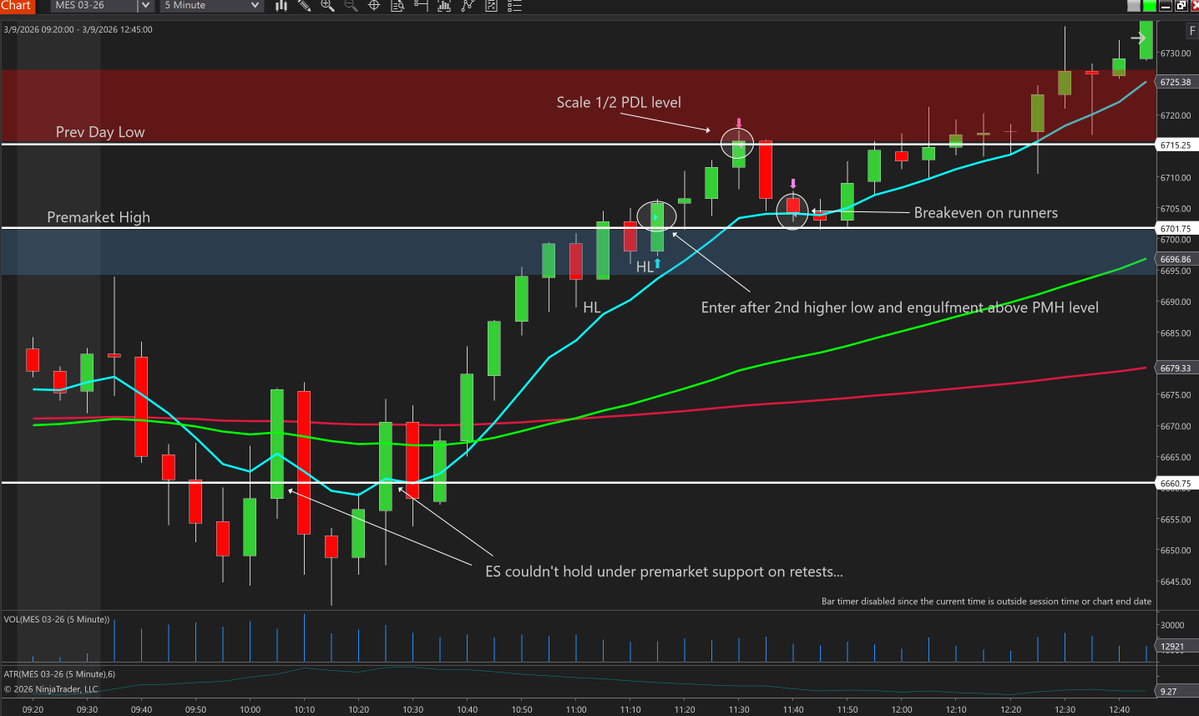Click the scroll-to-latest-bar arrow
The height and width of the screenshot is (716, 1199).
[1139, 38]
